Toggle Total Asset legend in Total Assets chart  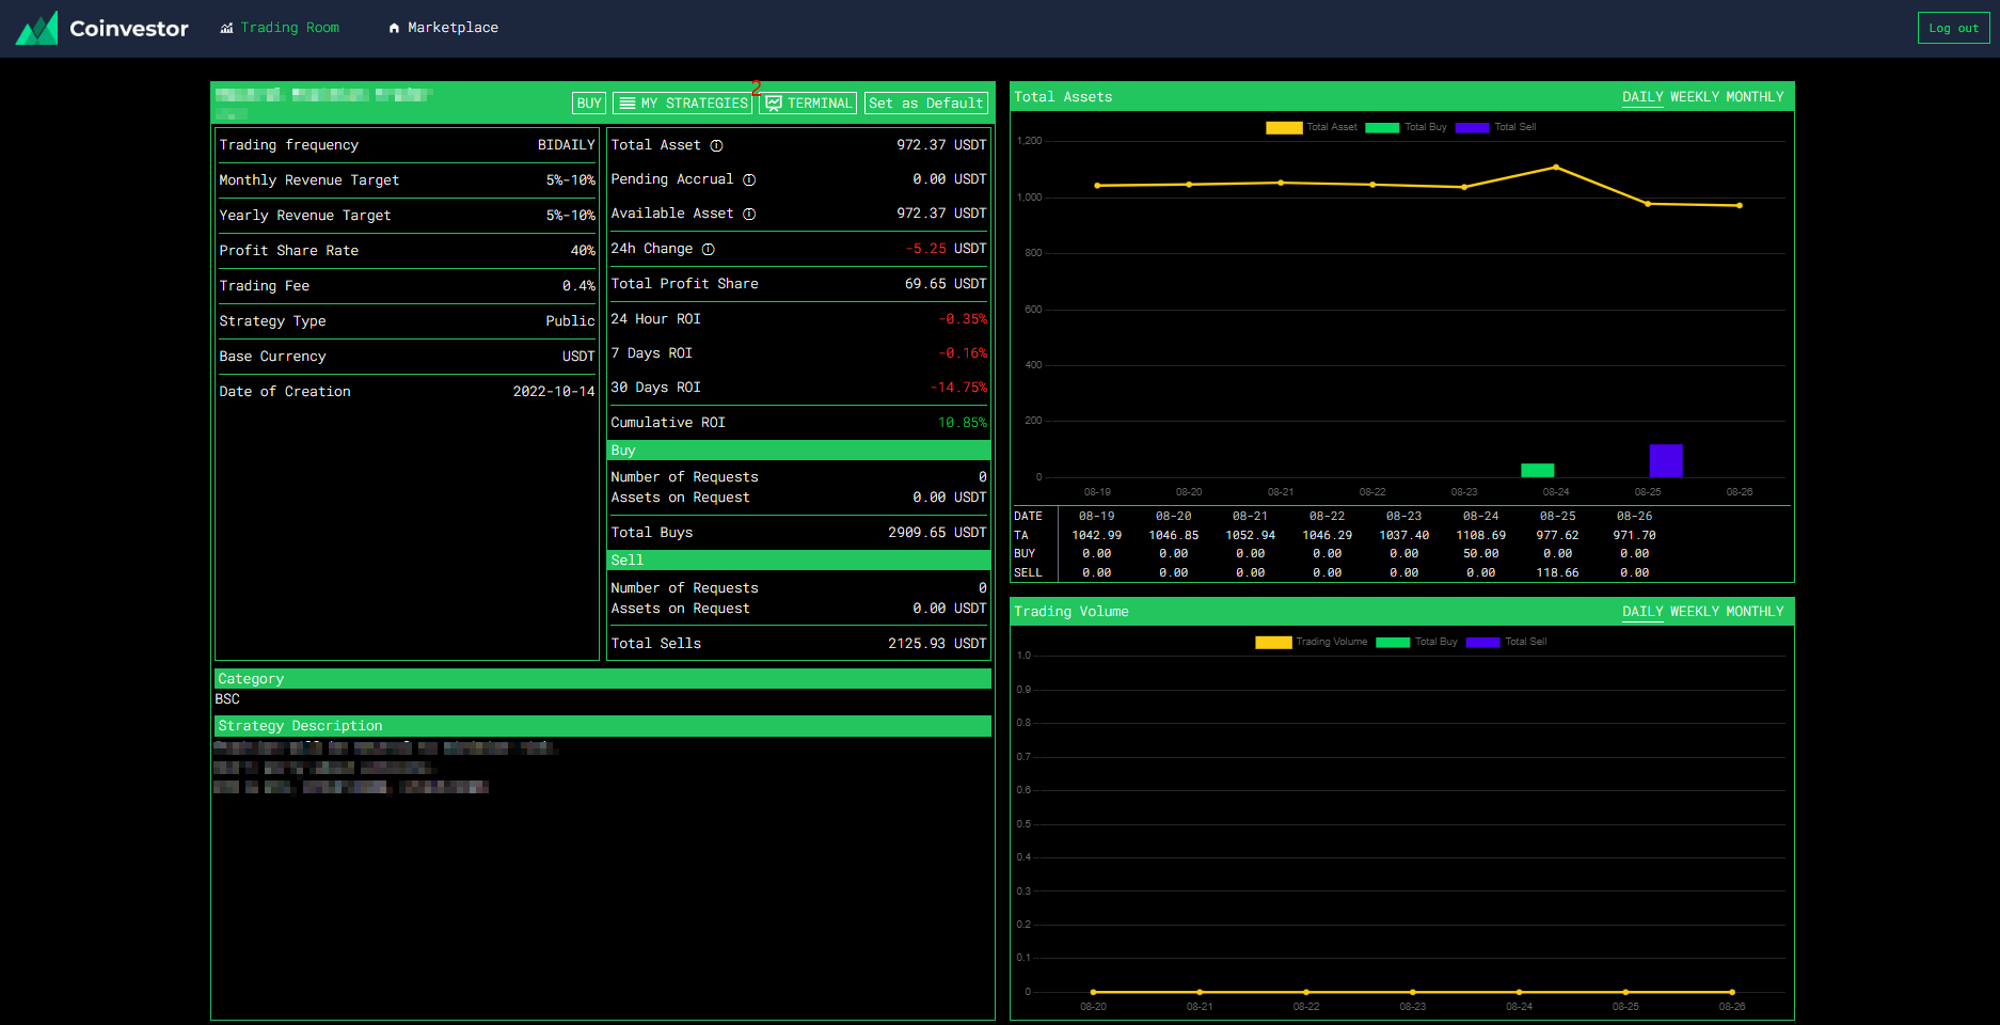(1311, 127)
